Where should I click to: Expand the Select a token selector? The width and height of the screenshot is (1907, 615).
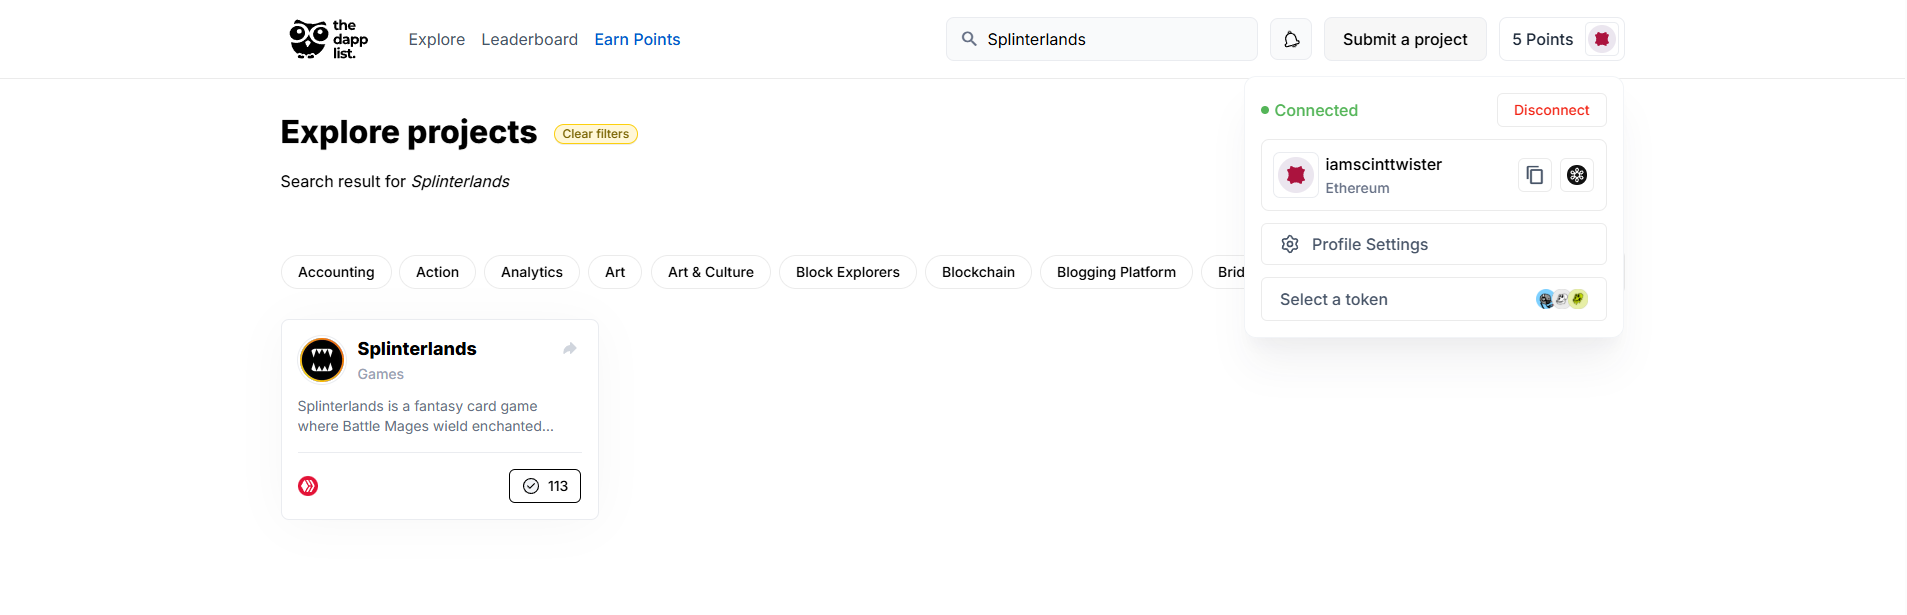click(1433, 299)
